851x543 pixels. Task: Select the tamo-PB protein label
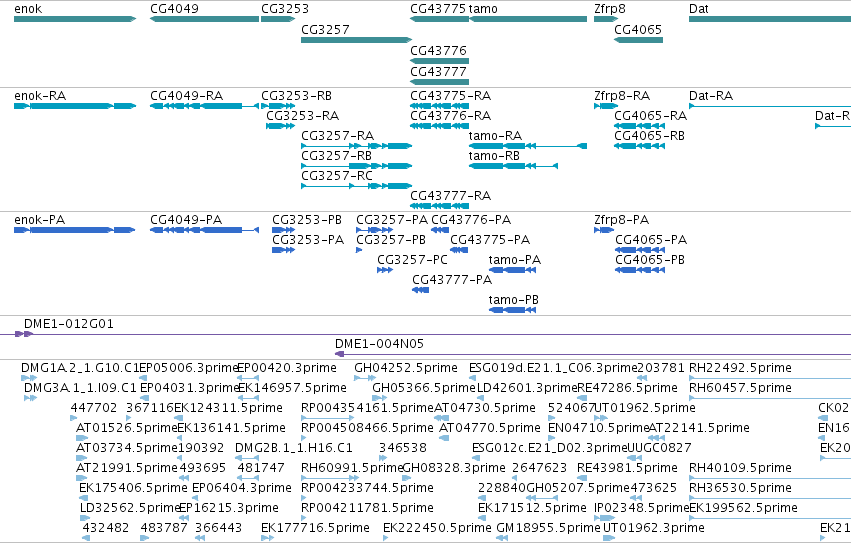click(513, 300)
